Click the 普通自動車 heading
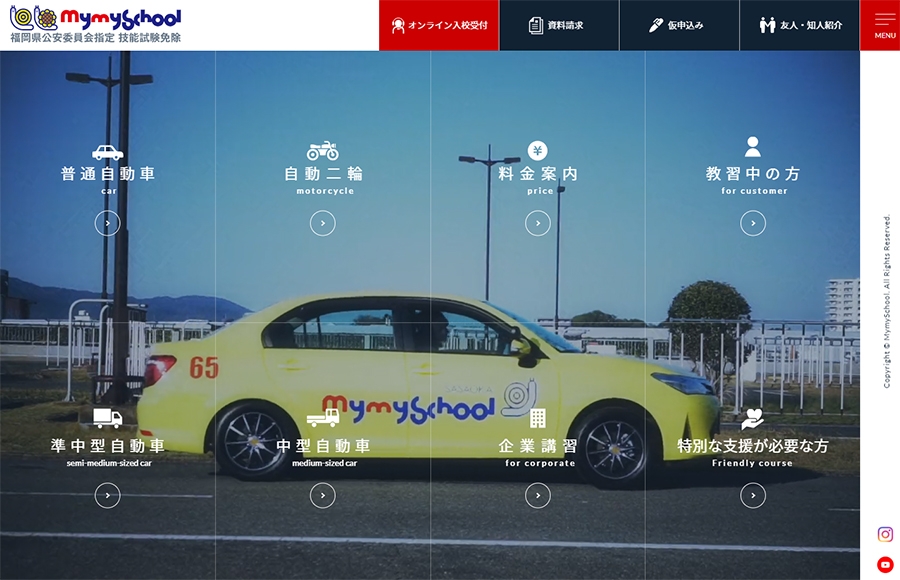This screenshot has height=580, width=900. pyautogui.click(x=108, y=173)
